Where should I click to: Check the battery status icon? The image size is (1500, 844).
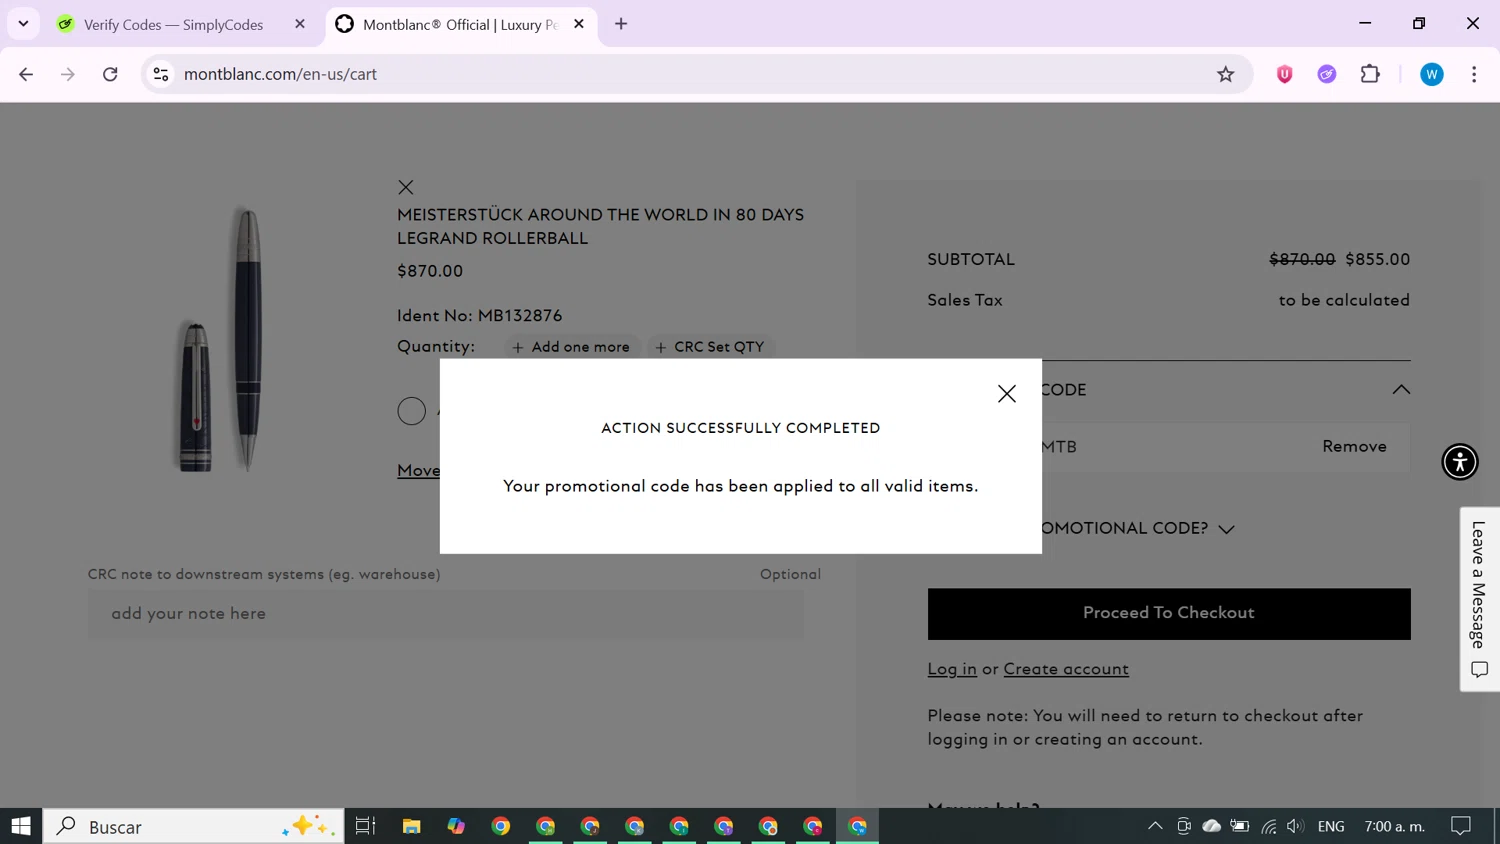point(1240,826)
